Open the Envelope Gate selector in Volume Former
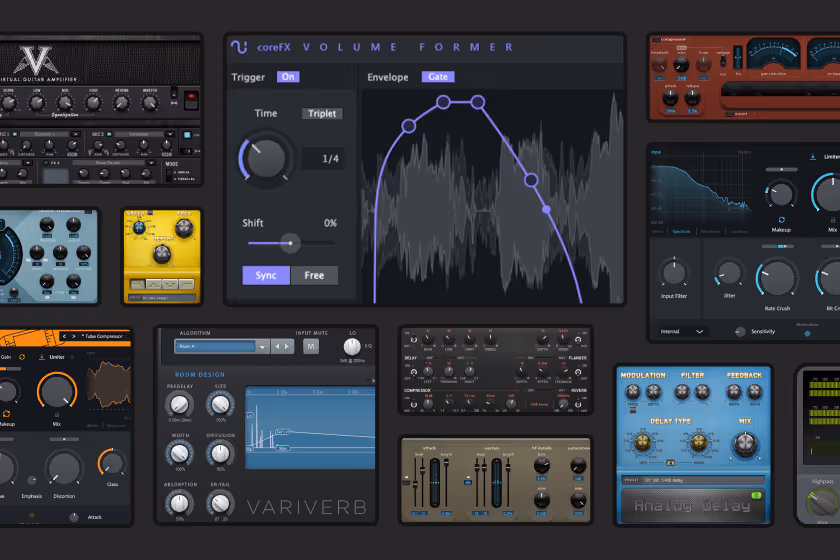This screenshot has height=560, width=840. coord(438,77)
